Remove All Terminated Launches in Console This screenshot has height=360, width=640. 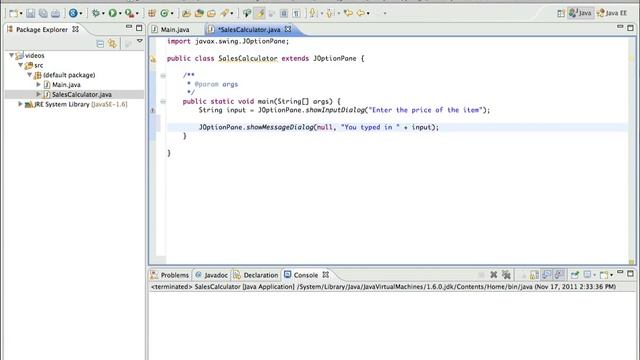tap(506, 275)
